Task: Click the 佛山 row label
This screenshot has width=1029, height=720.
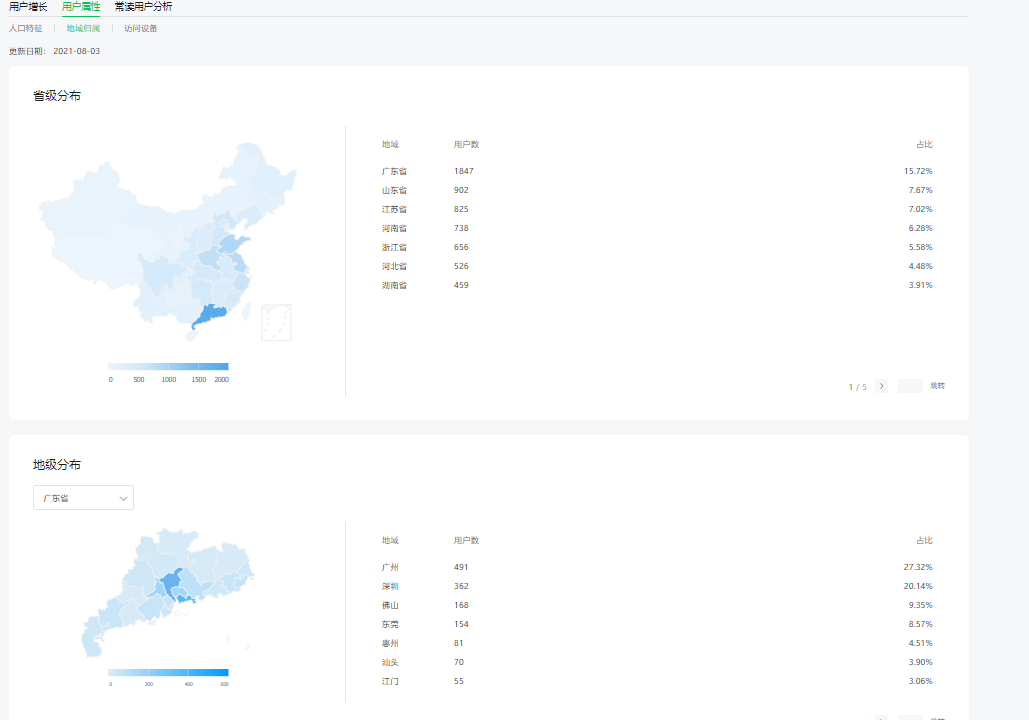Action: pyautogui.click(x=390, y=605)
